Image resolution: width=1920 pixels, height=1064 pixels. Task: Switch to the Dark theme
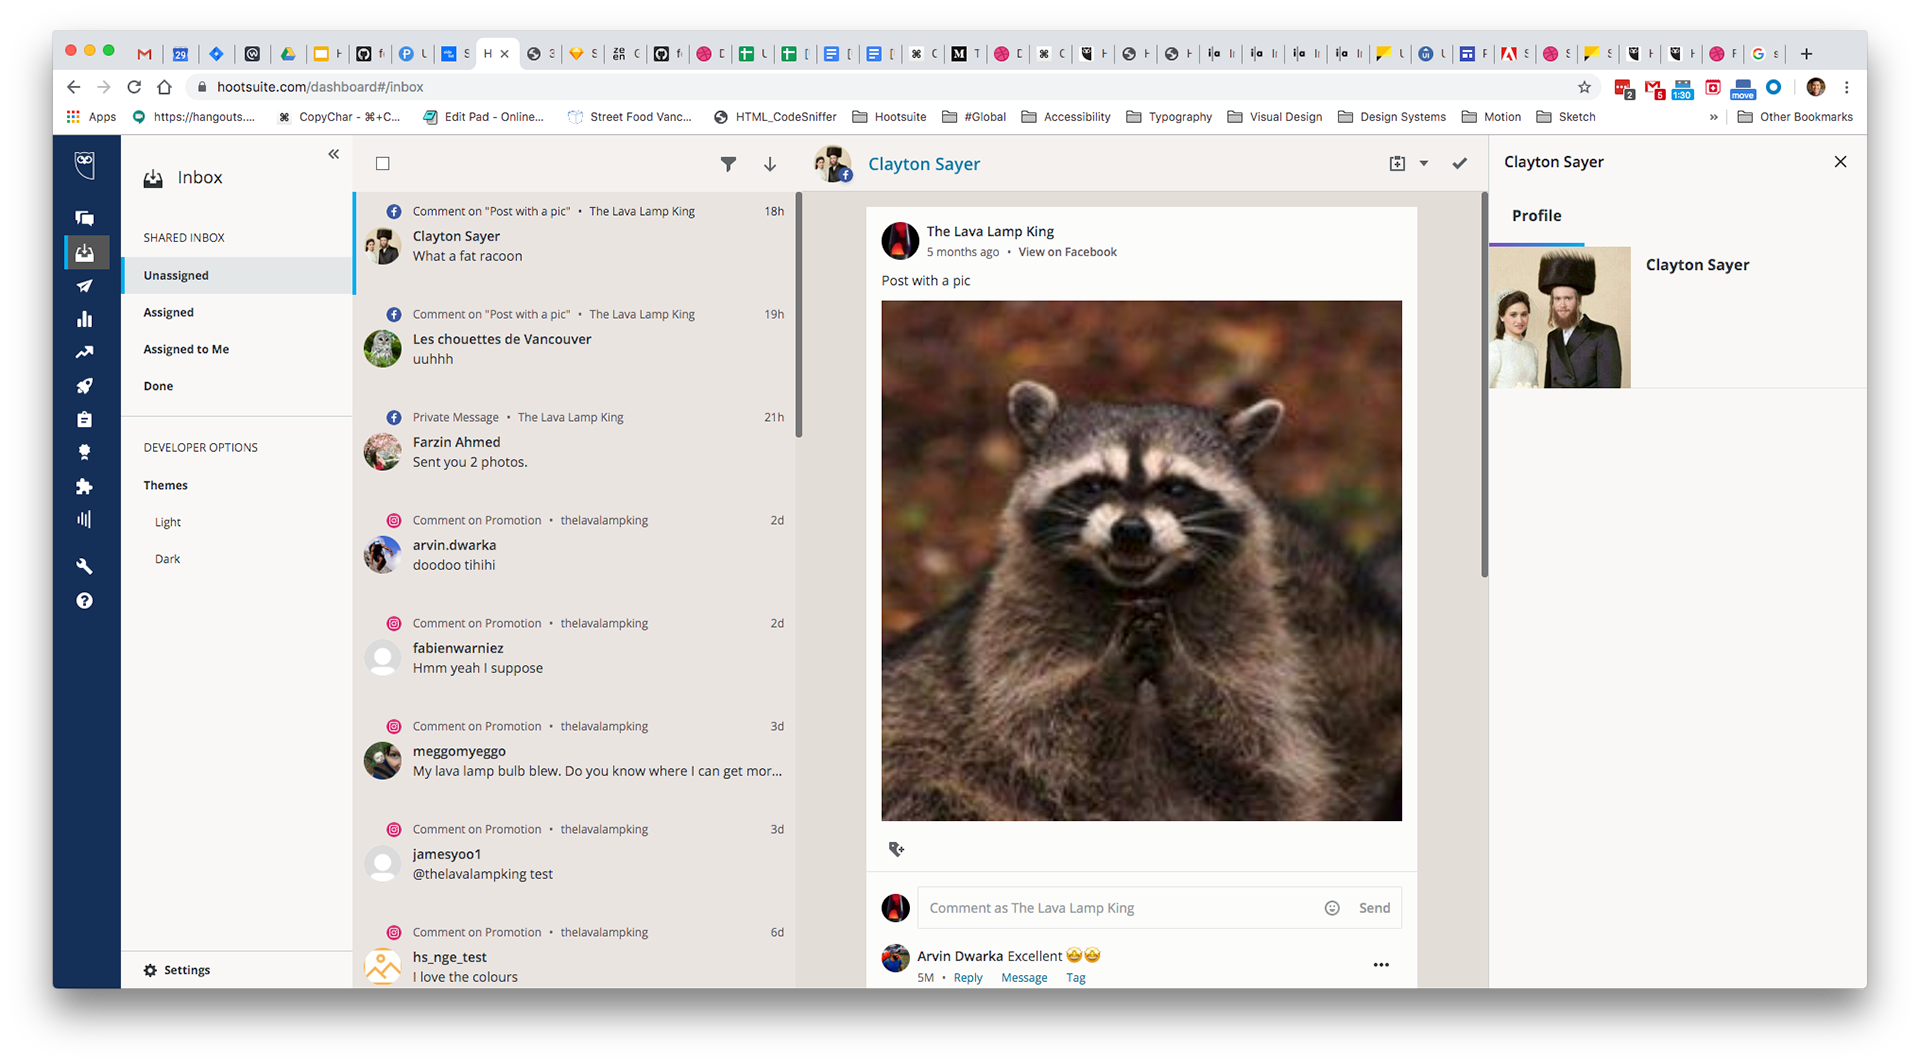tap(168, 559)
